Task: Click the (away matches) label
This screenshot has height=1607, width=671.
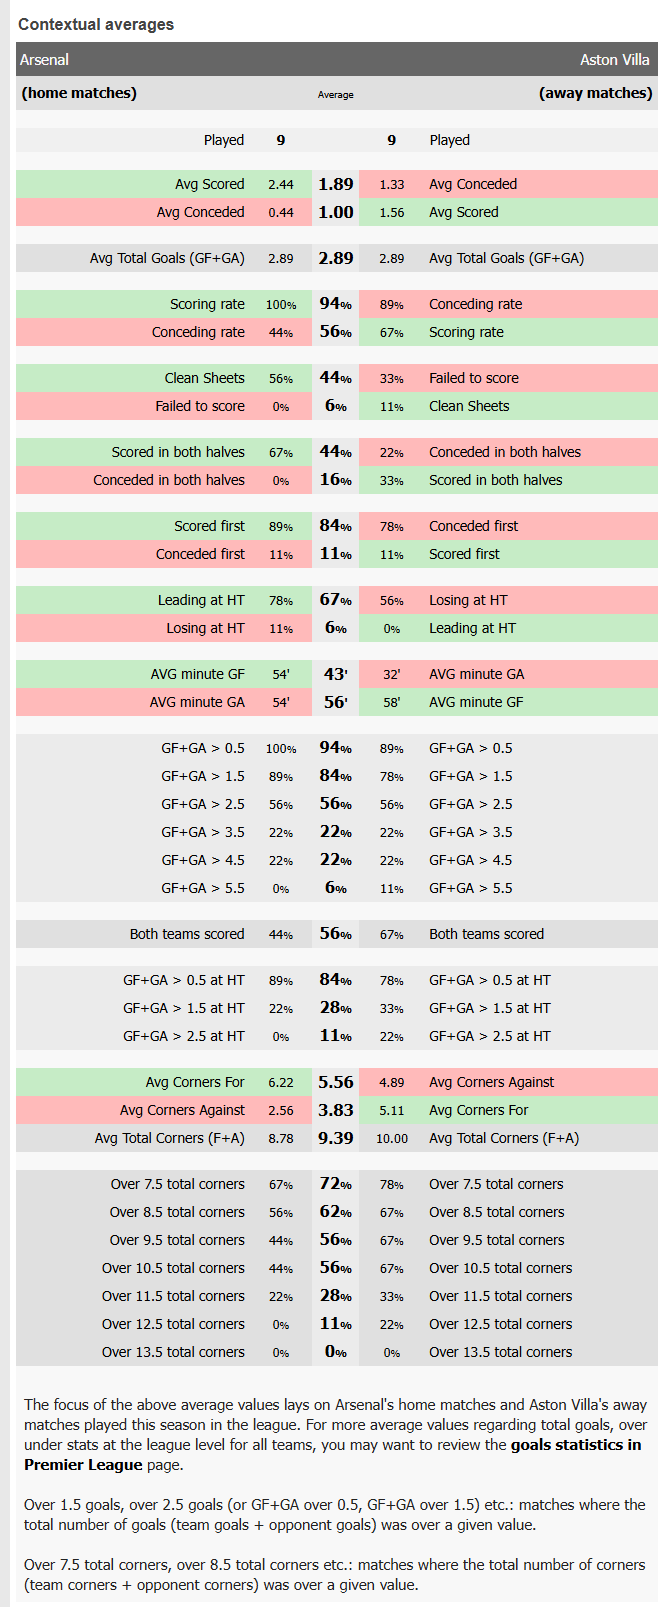Action: [595, 93]
